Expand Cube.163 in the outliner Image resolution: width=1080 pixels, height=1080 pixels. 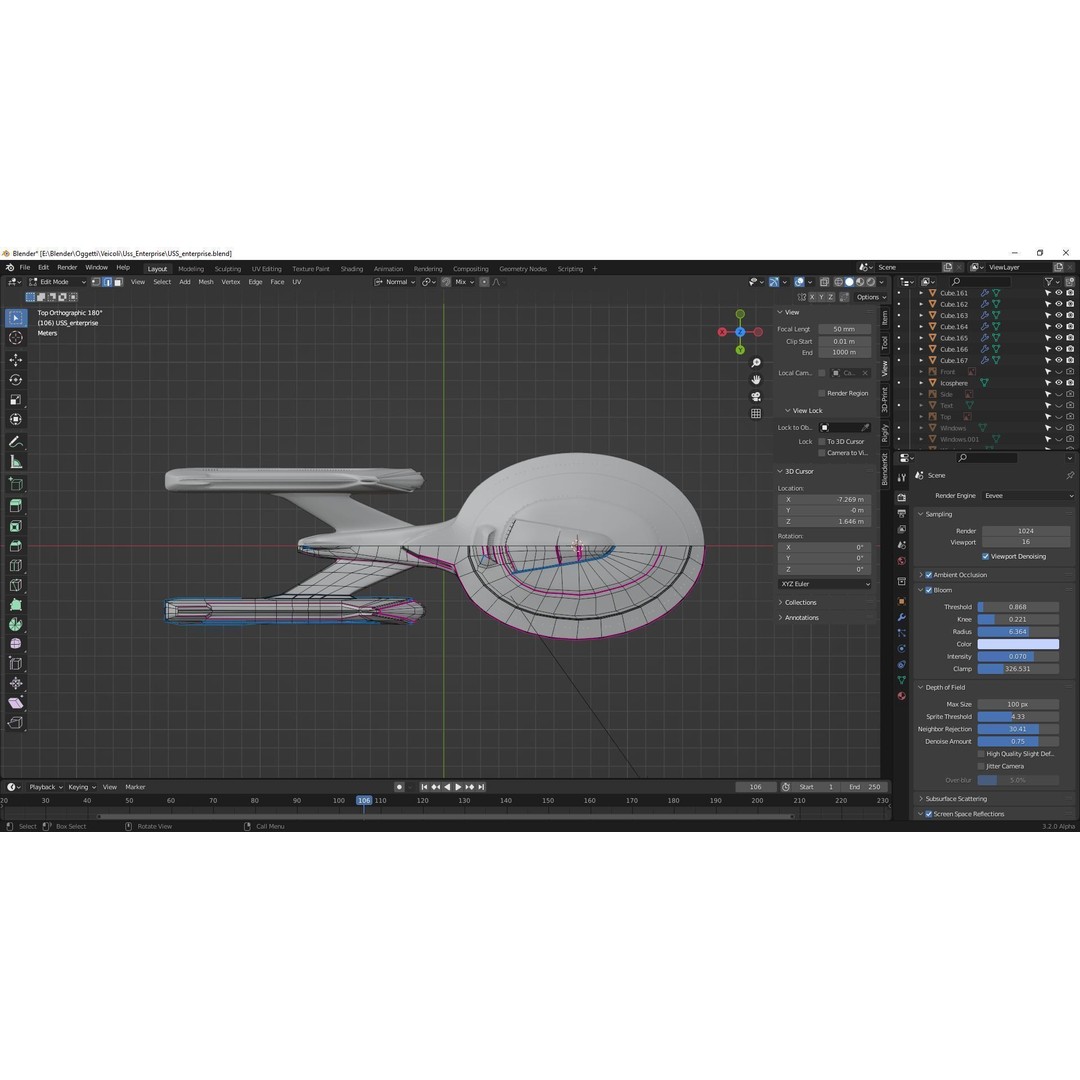pos(921,316)
